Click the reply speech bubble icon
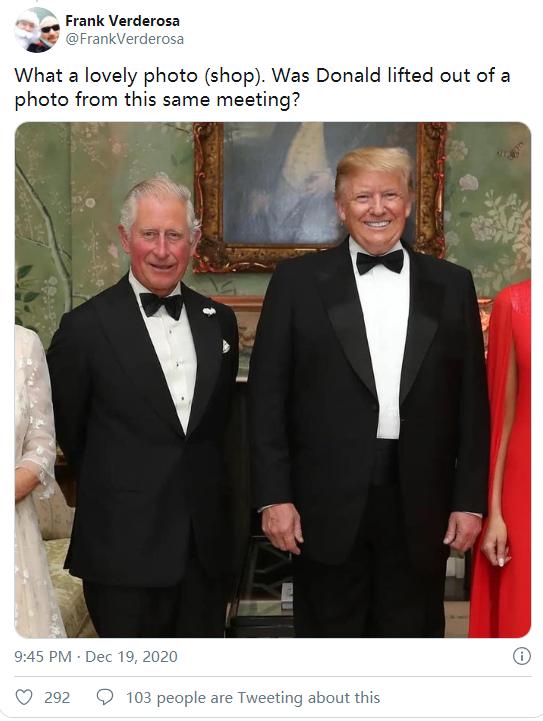 [x=104, y=698]
